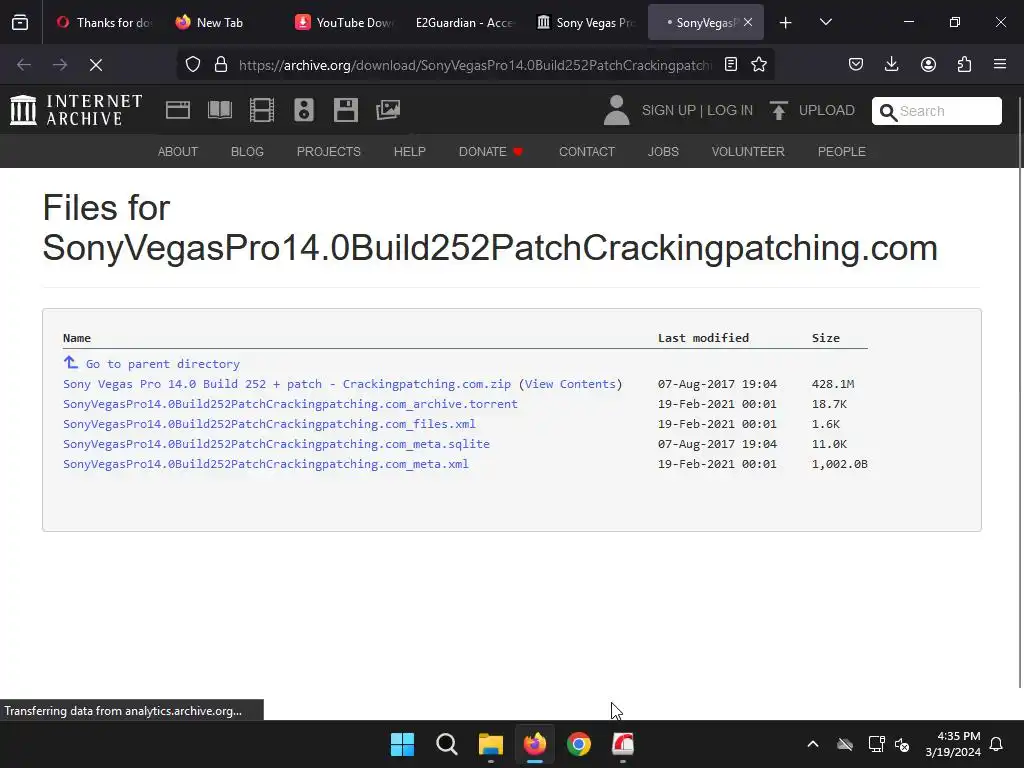Open Firefox application menu

coord(1000,65)
